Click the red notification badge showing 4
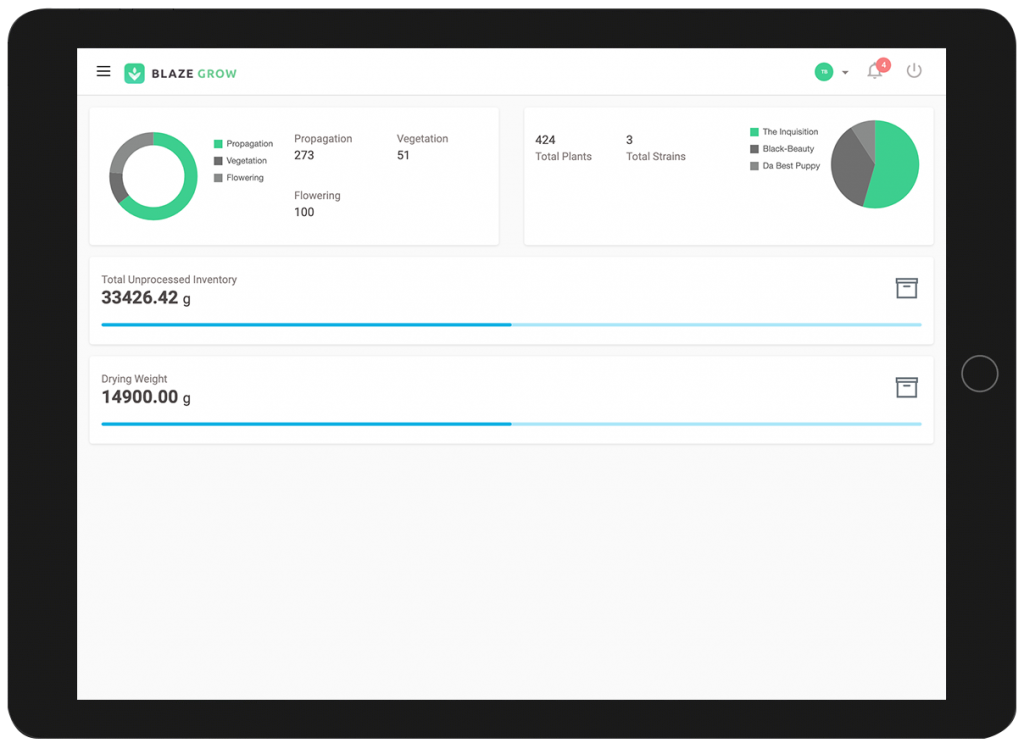The image size is (1024, 743). [883, 65]
